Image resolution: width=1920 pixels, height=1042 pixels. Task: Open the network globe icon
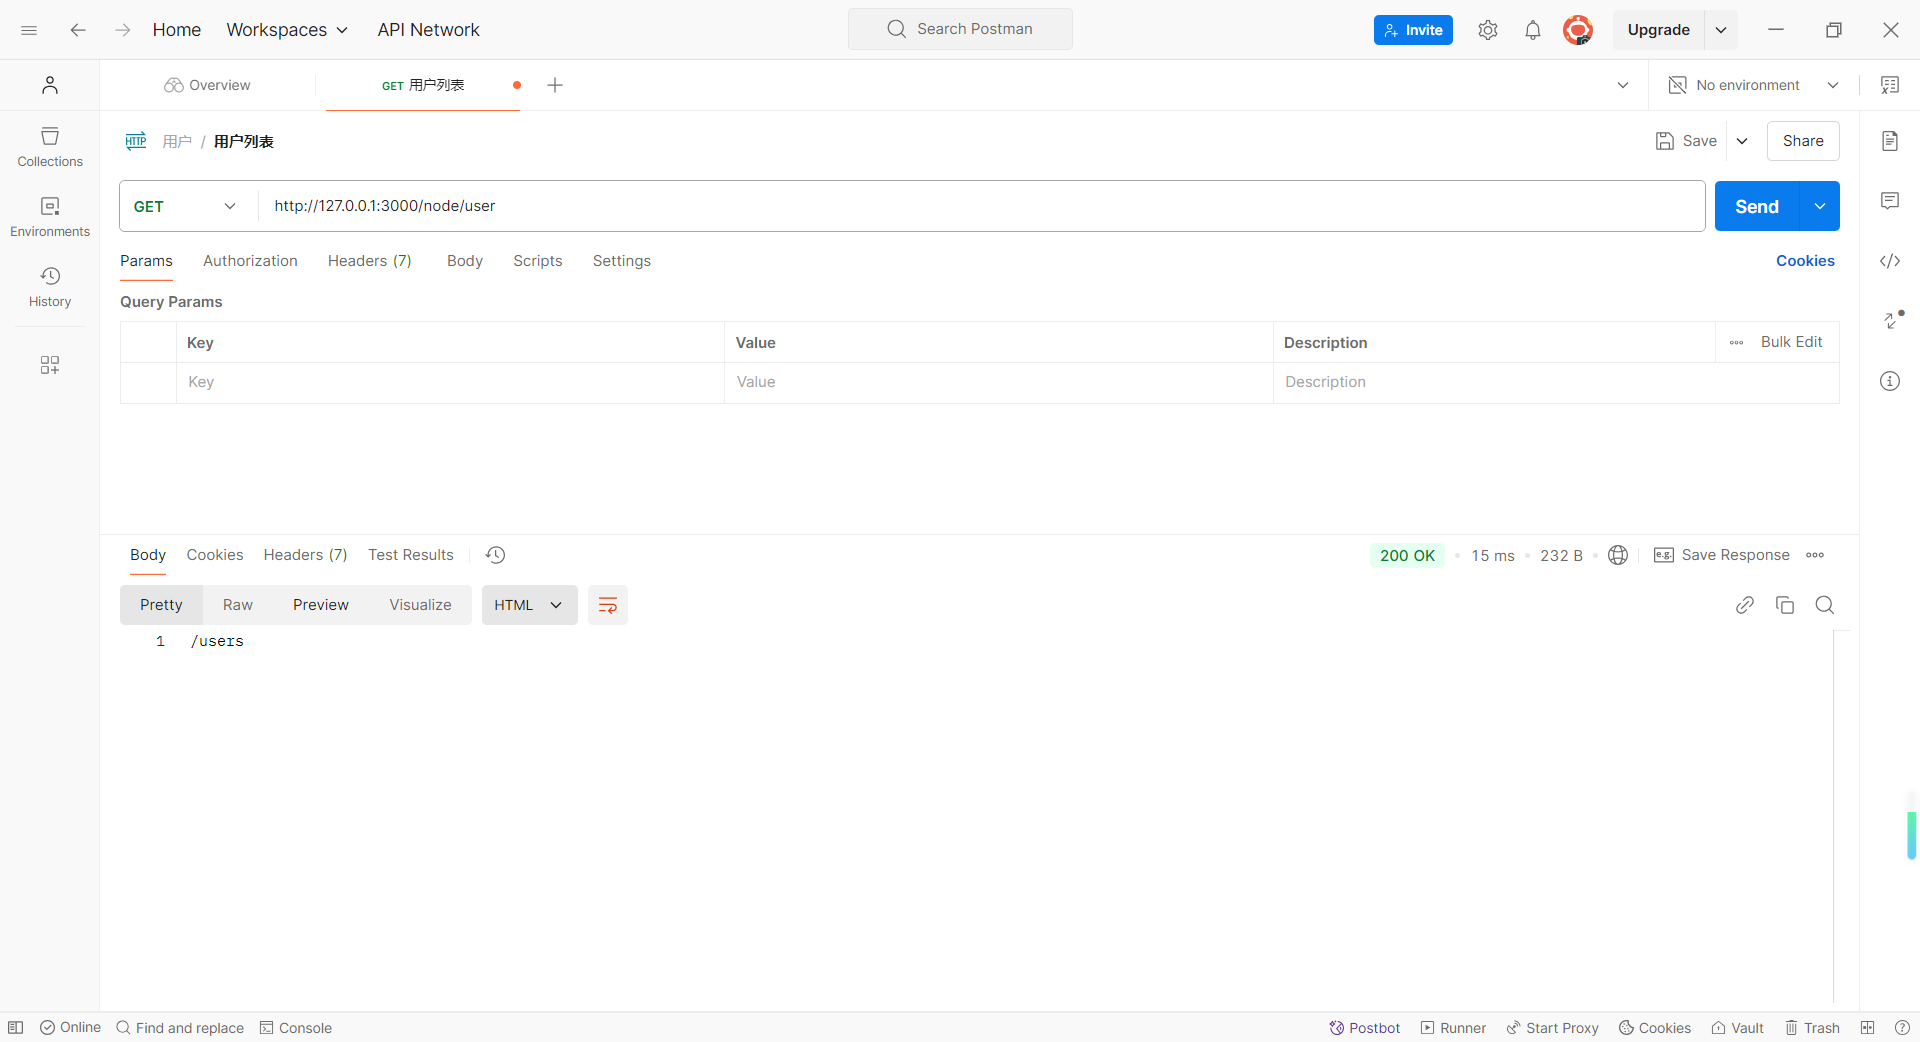coord(1618,555)
